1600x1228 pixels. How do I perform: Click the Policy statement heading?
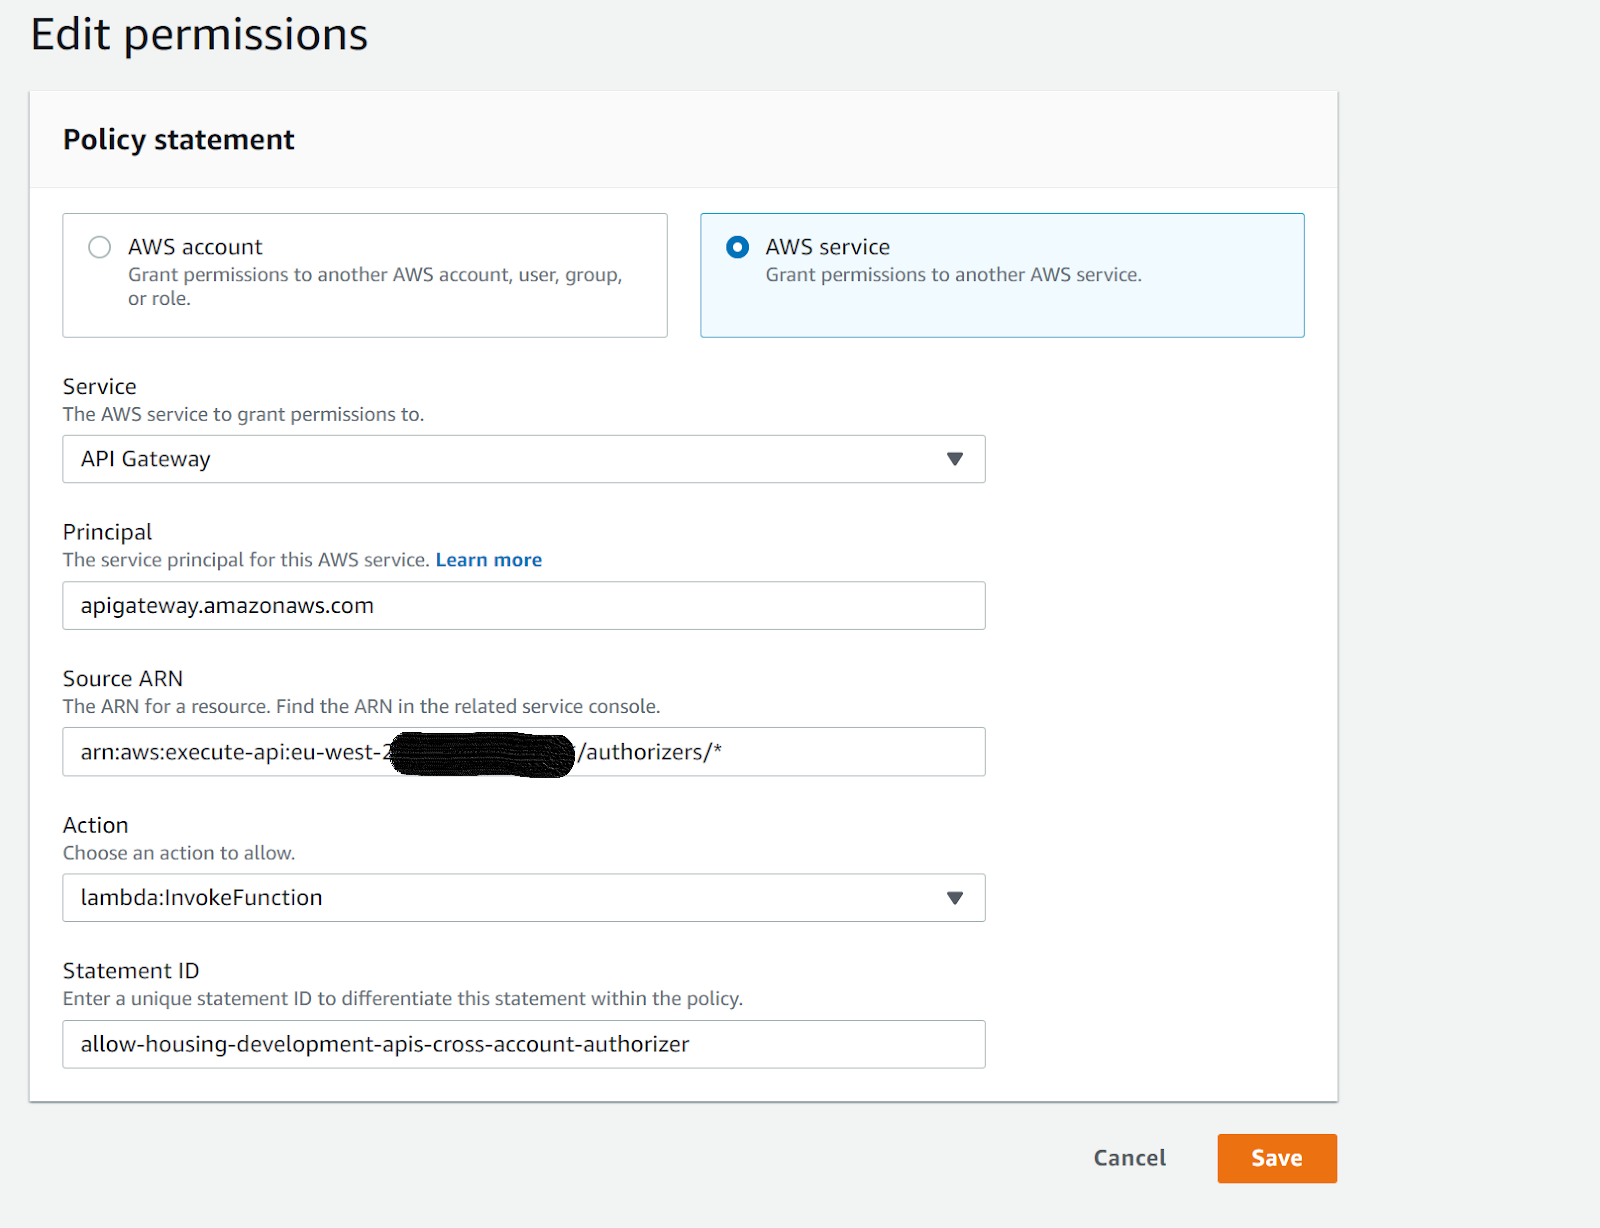(x=179, y=140)
